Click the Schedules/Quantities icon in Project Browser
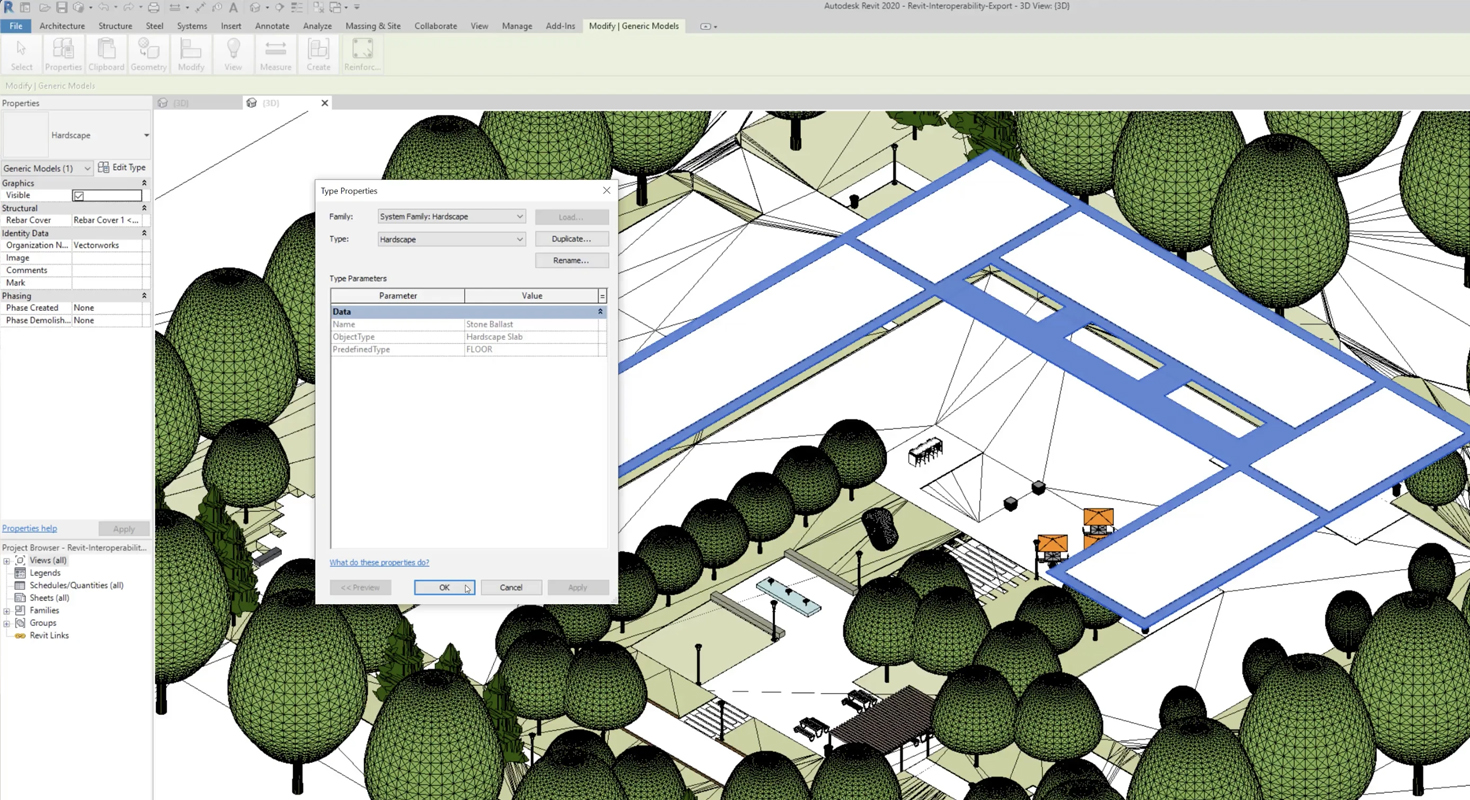 [20, 585]
